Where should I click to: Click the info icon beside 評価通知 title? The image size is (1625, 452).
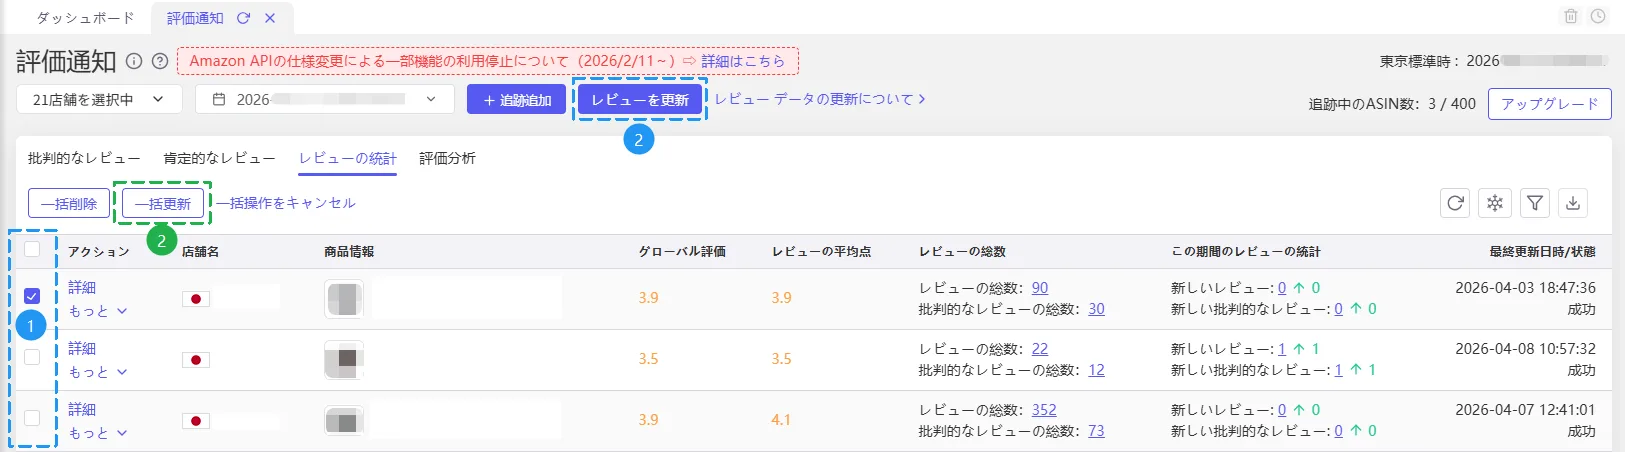[x=134, y=61]
